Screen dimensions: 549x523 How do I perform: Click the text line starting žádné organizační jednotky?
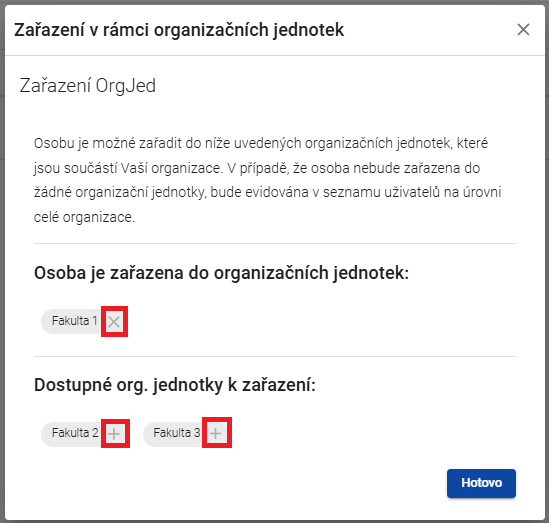267,193
